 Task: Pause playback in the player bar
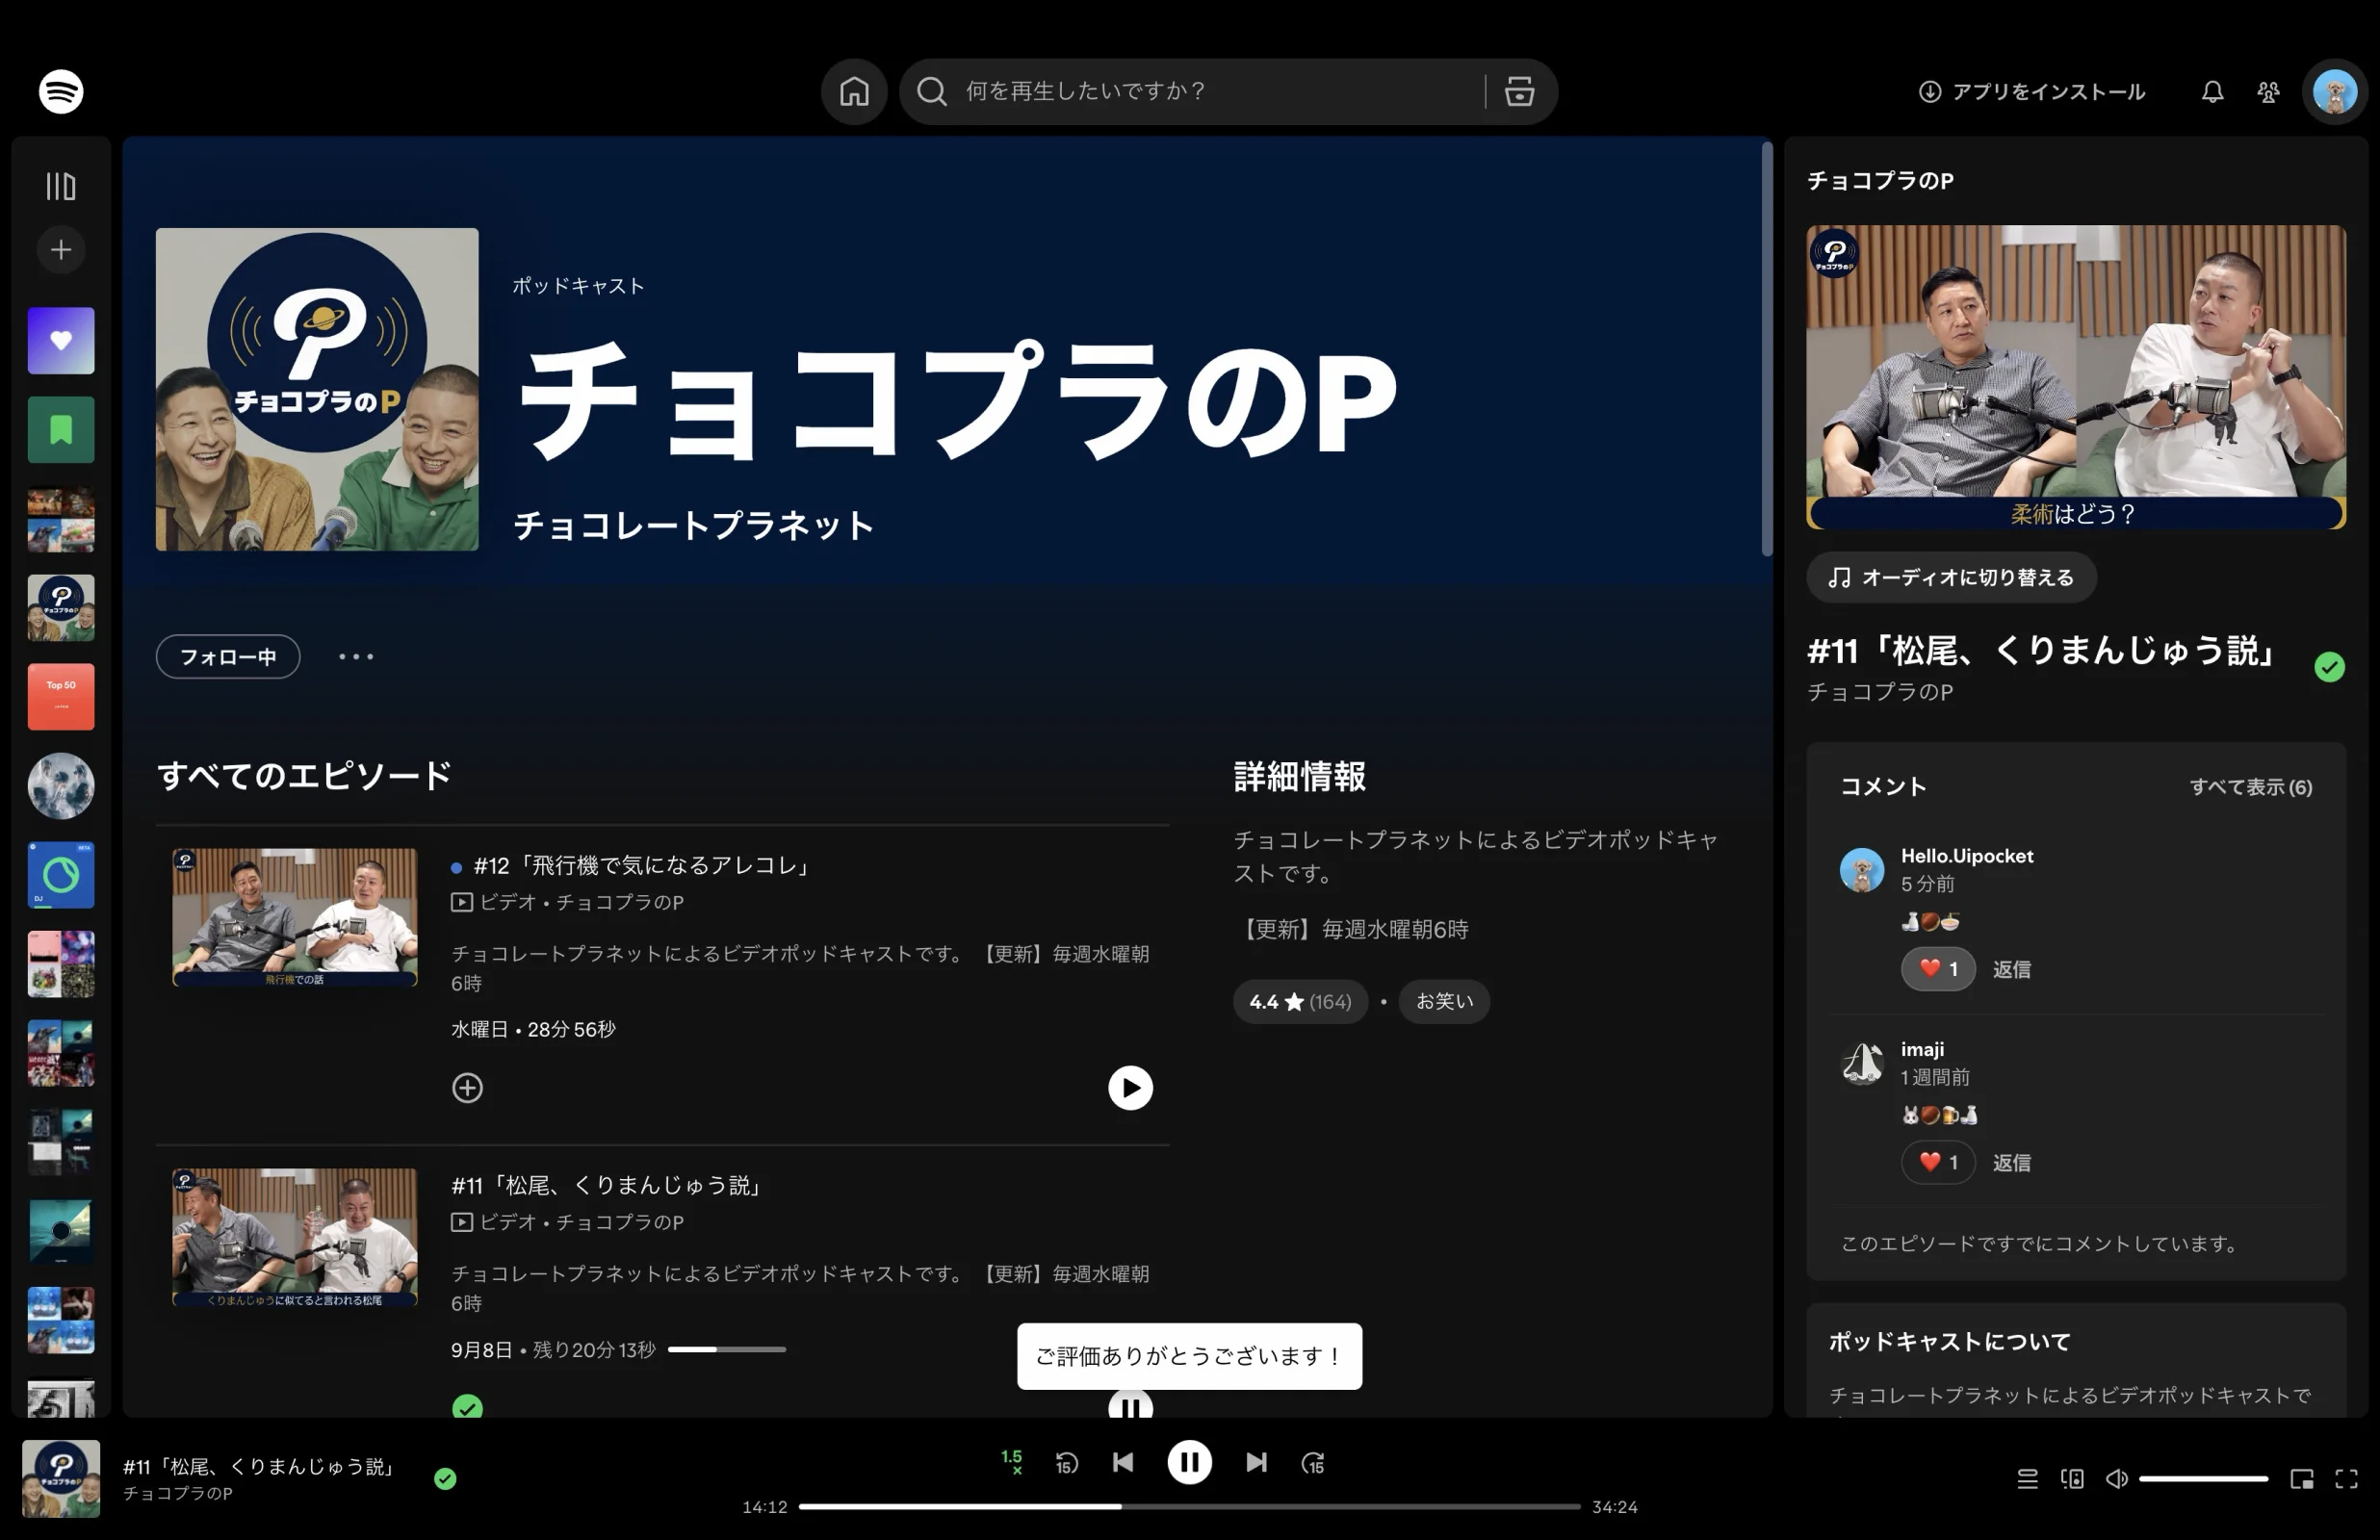point(1189,1463)
